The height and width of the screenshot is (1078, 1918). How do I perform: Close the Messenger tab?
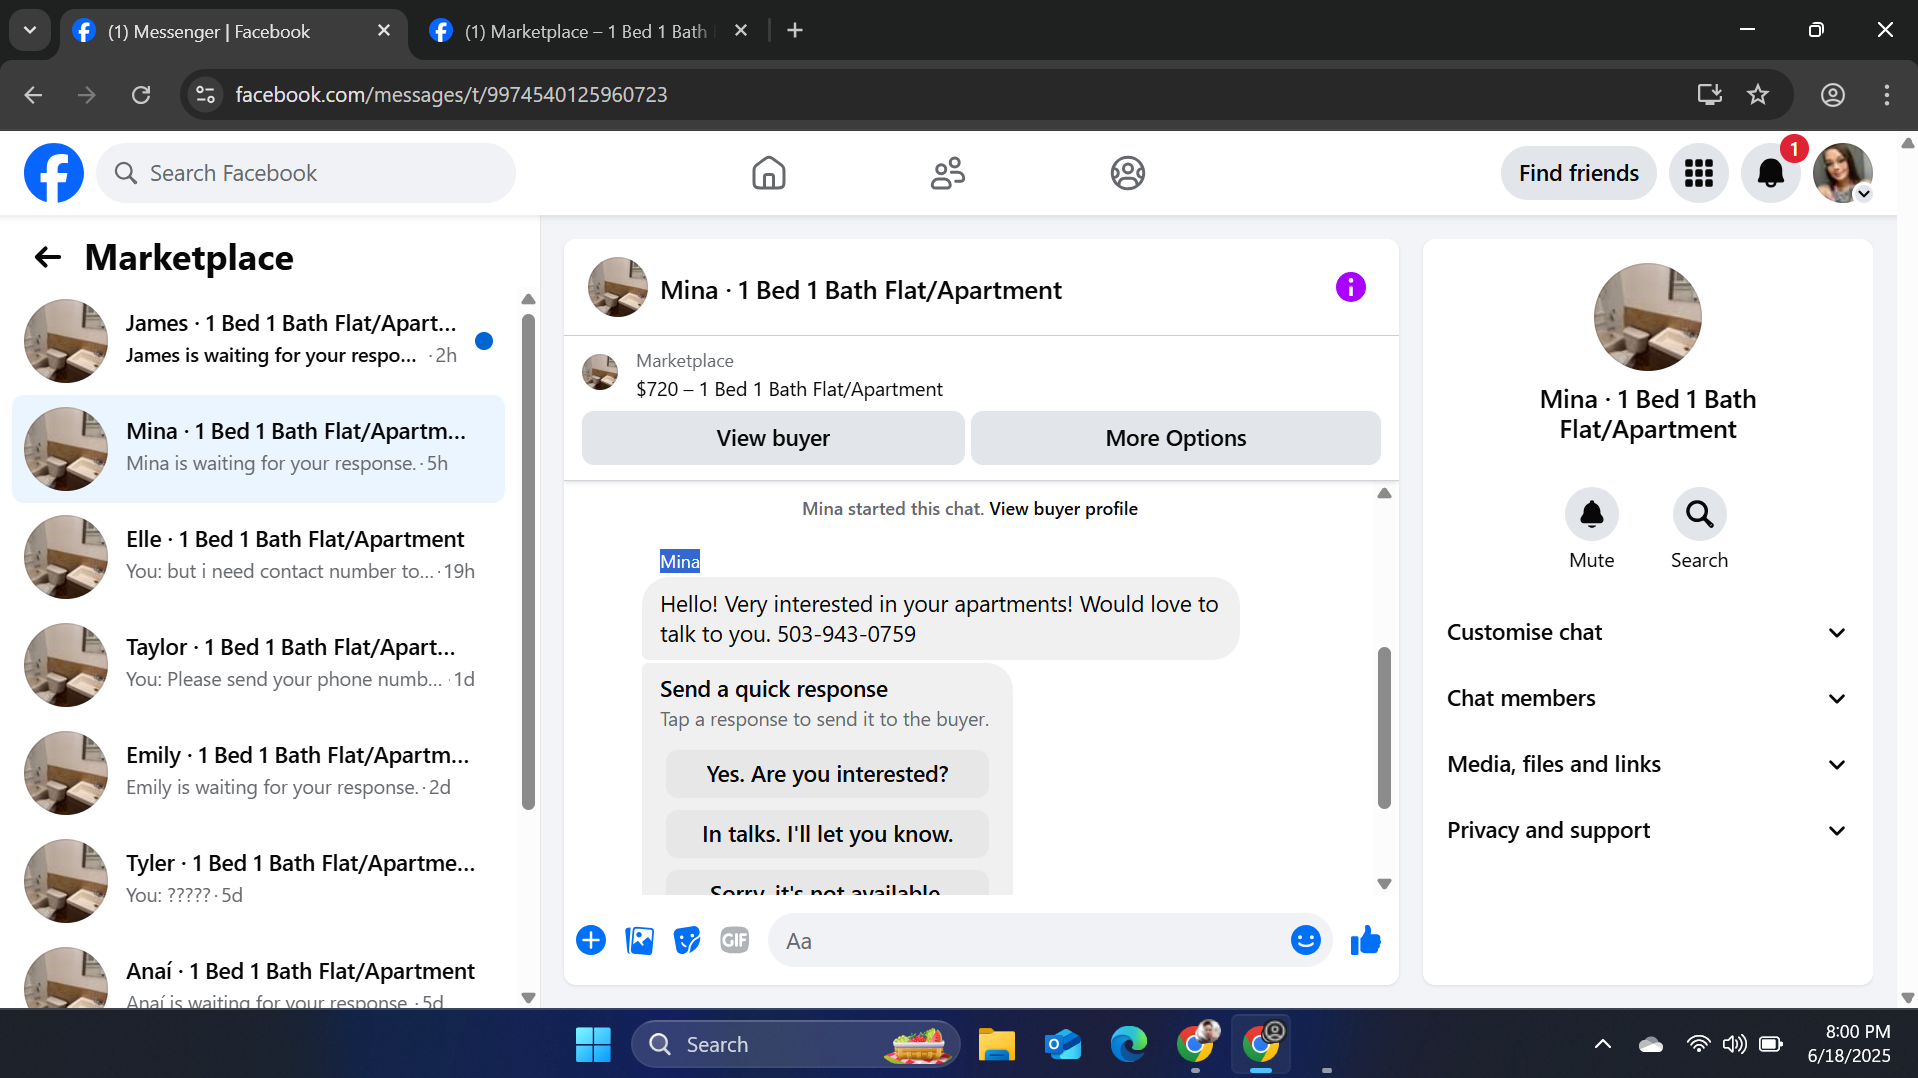pyautogui.click(x=384, y=31)
